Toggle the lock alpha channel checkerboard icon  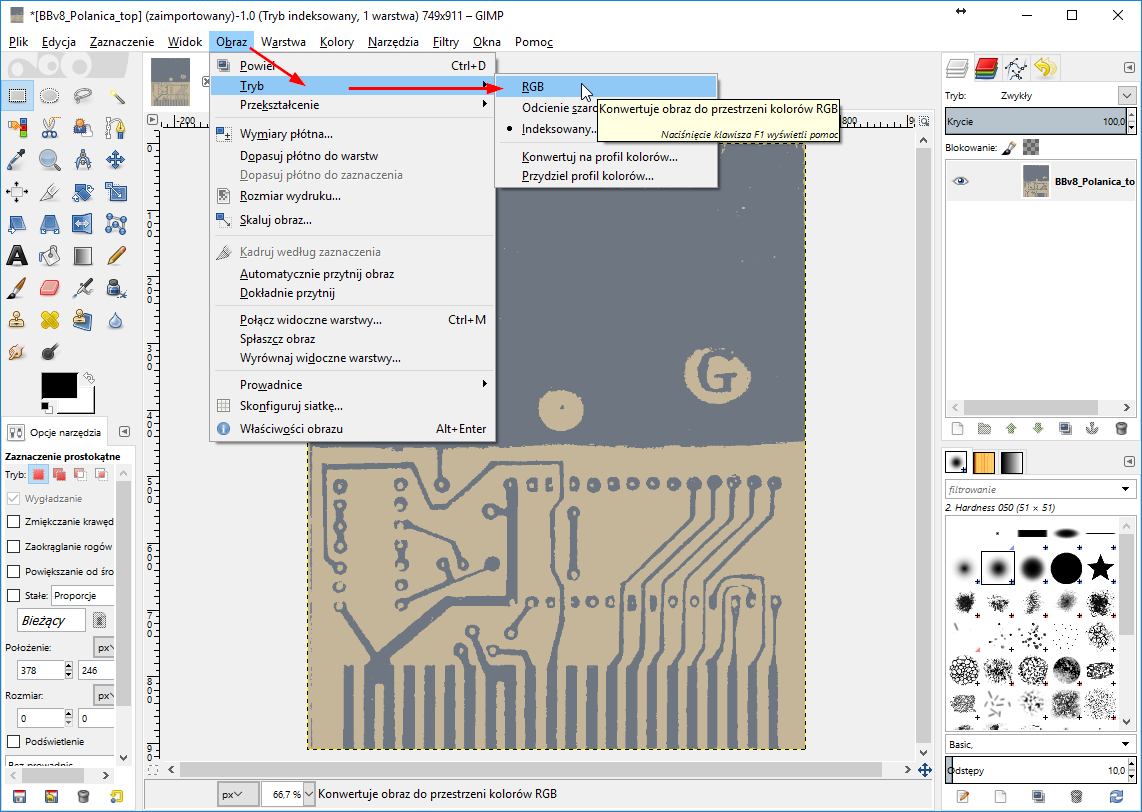pyautogui.click(x=1031, y=147)
